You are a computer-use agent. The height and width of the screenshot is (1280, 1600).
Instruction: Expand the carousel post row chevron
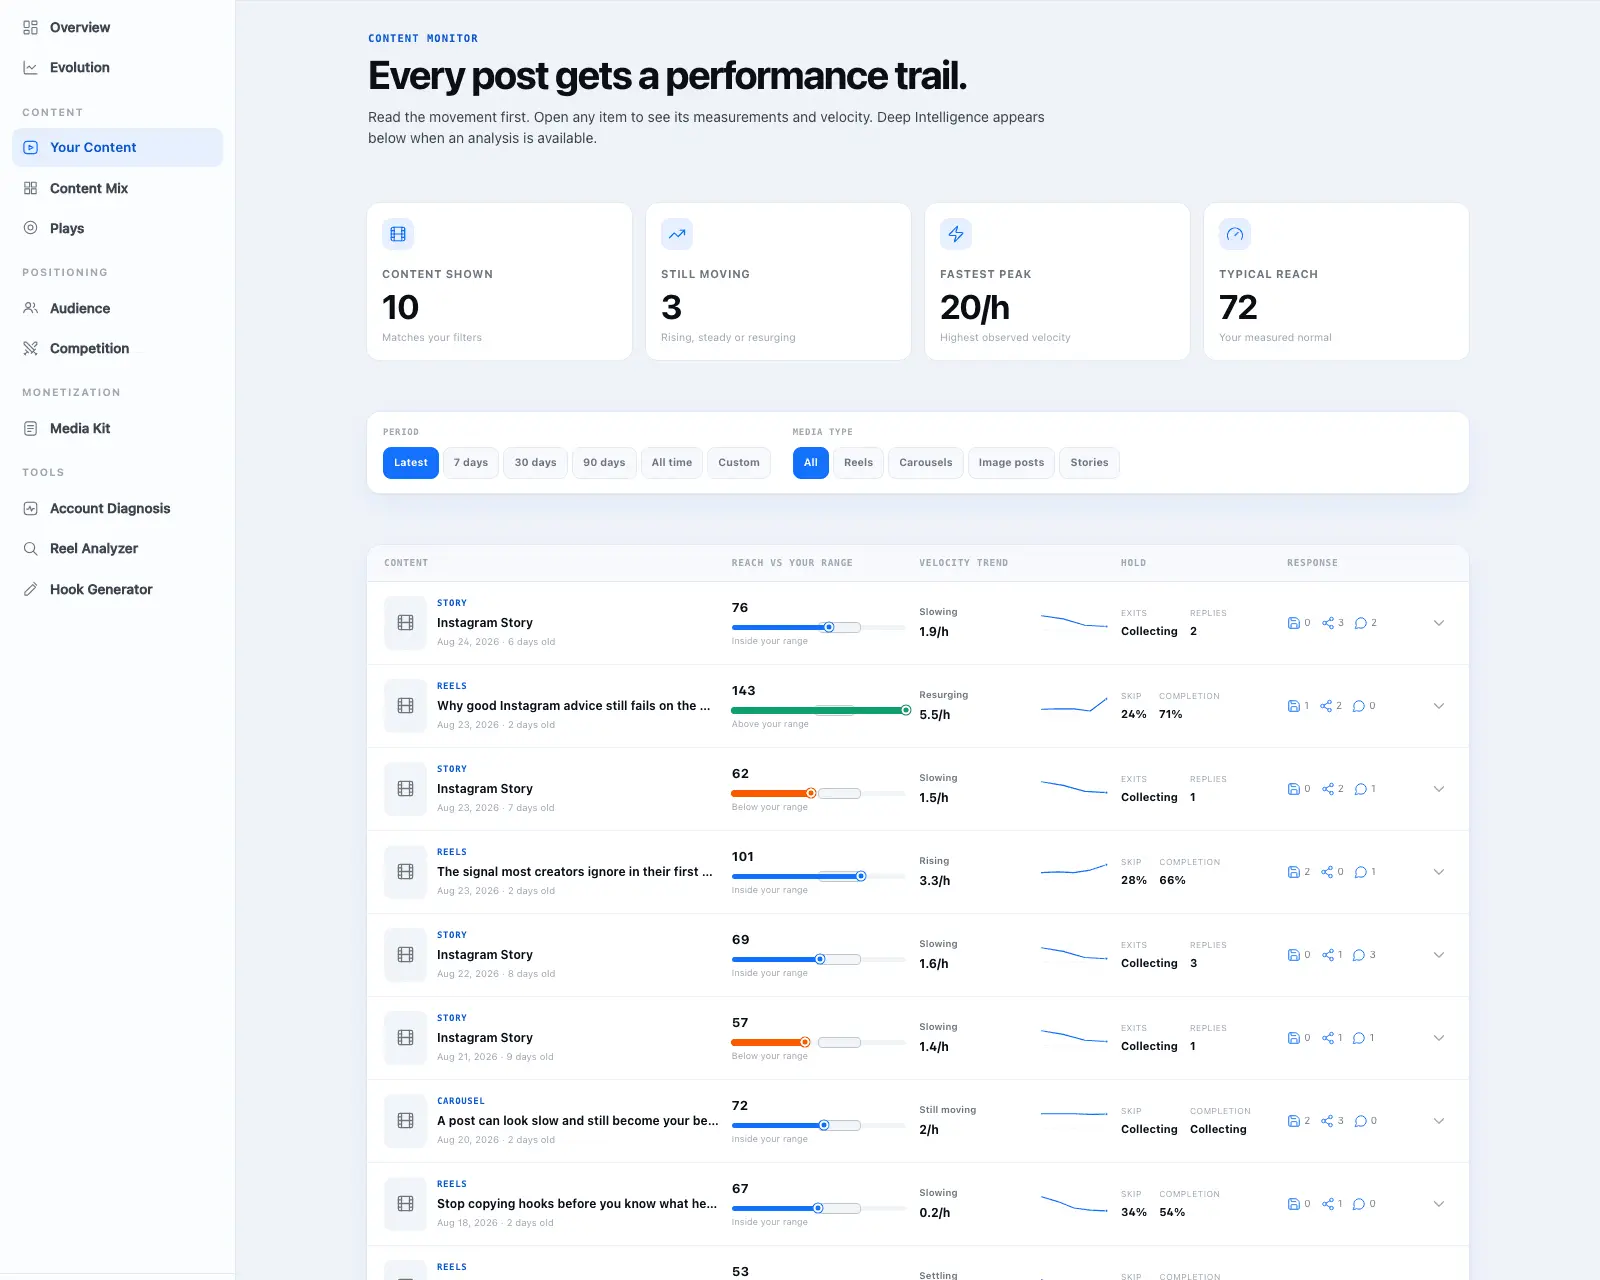[1439, 1121]
